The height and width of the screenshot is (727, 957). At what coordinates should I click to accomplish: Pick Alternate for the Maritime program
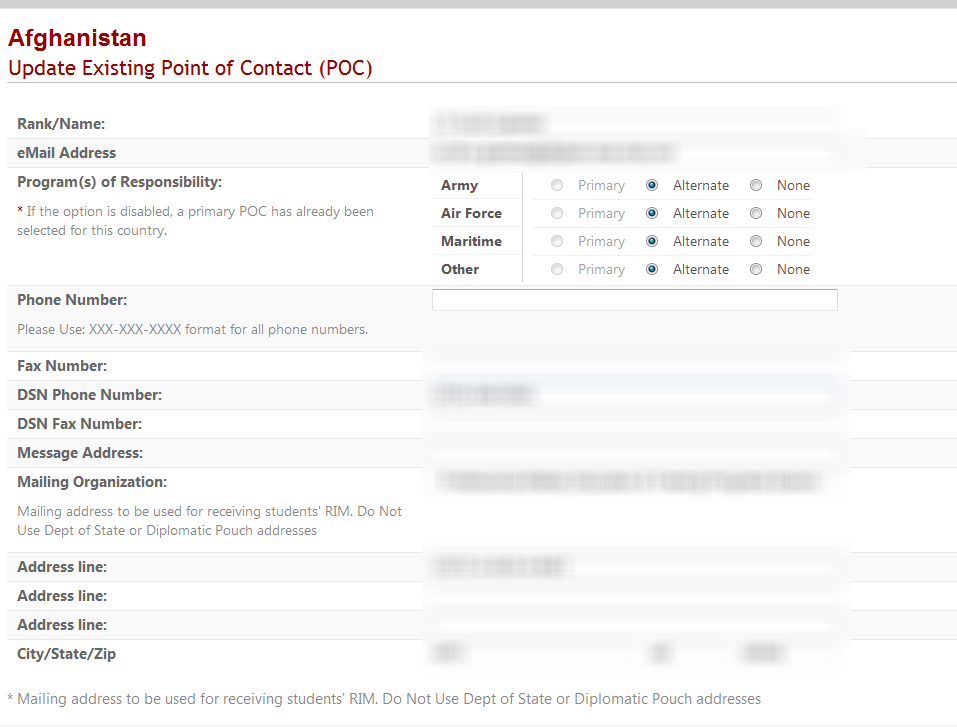pyautogui.click(x=652, y=241)
